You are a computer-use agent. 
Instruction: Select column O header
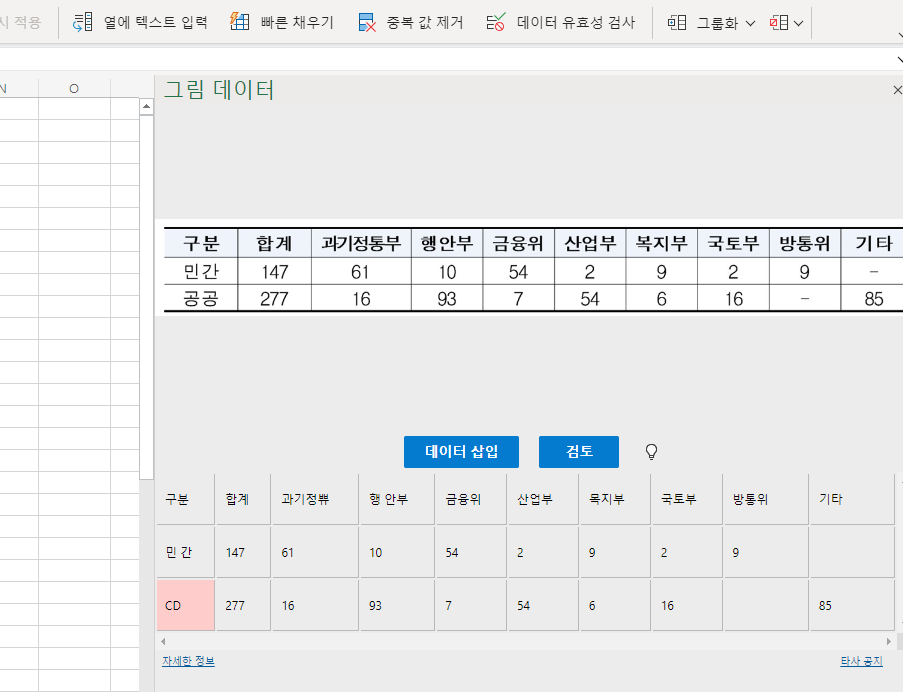[x=74, y=88]
